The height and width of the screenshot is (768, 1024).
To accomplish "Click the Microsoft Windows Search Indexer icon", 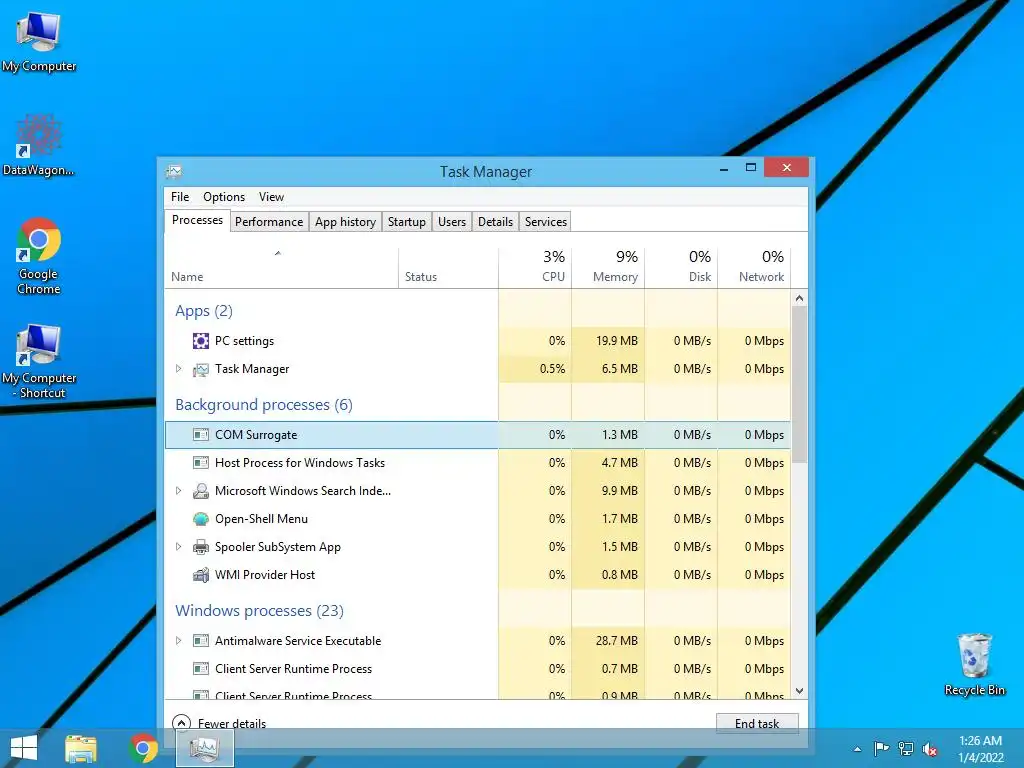I will coord(200,491).
